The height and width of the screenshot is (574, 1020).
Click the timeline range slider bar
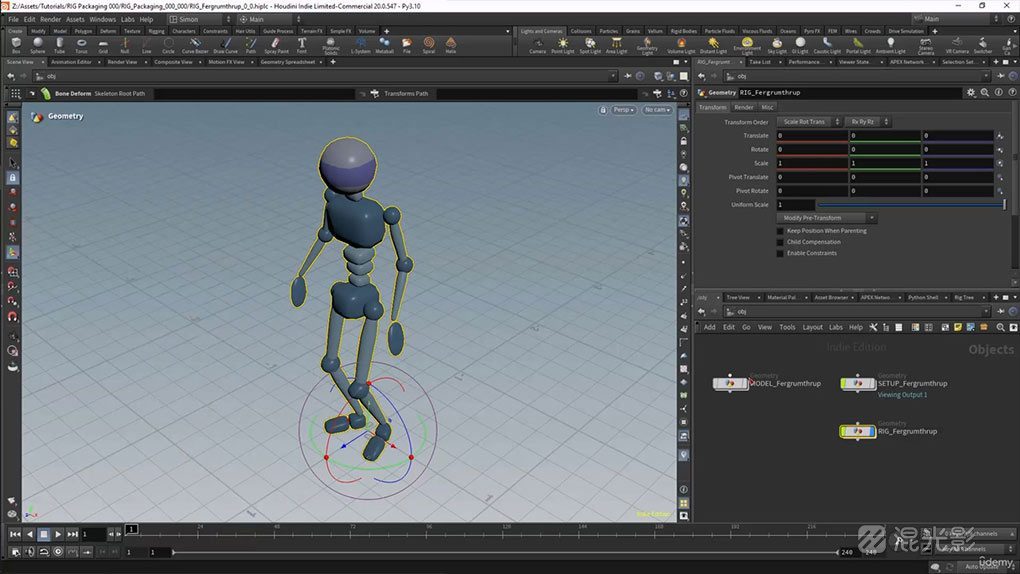(505, 552)
